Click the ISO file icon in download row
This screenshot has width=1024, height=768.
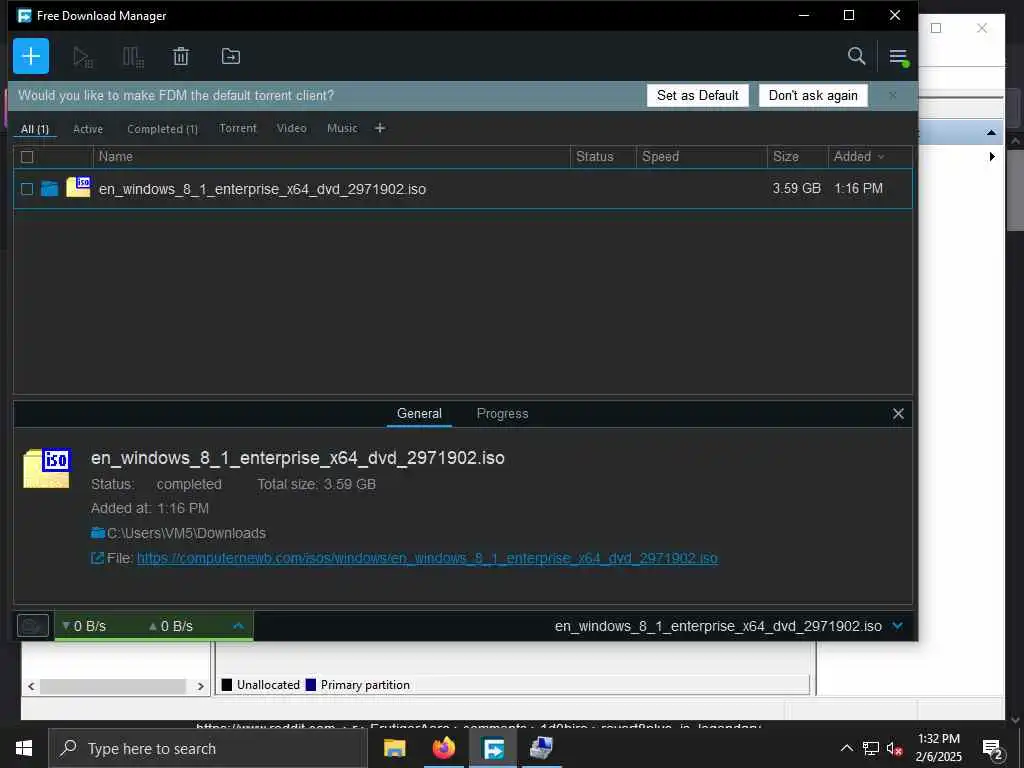pos(78,187)
